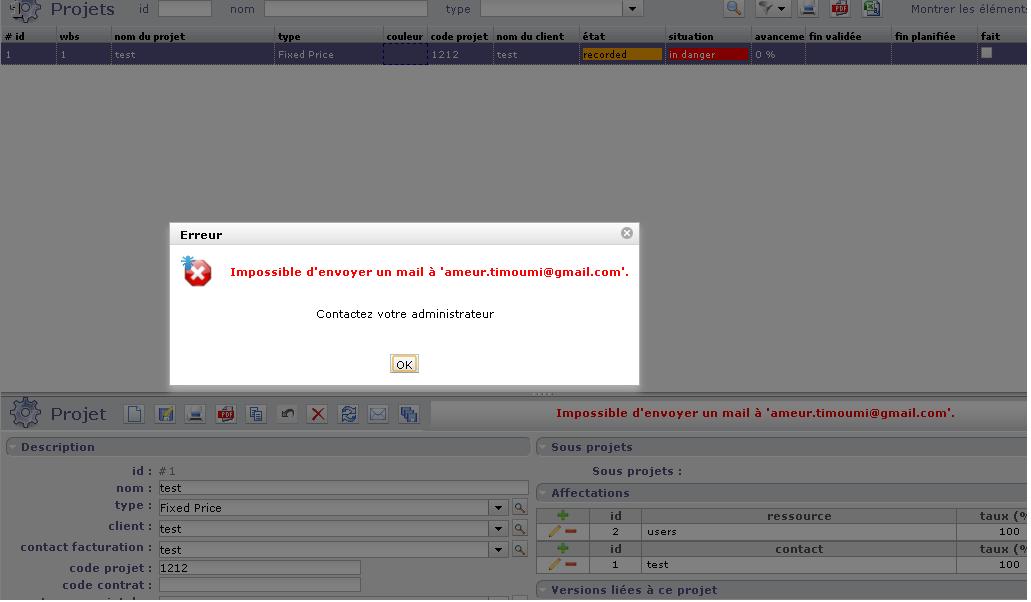Click the code projet field with 1212
The image size is (1031, 602).
(259, 568)
